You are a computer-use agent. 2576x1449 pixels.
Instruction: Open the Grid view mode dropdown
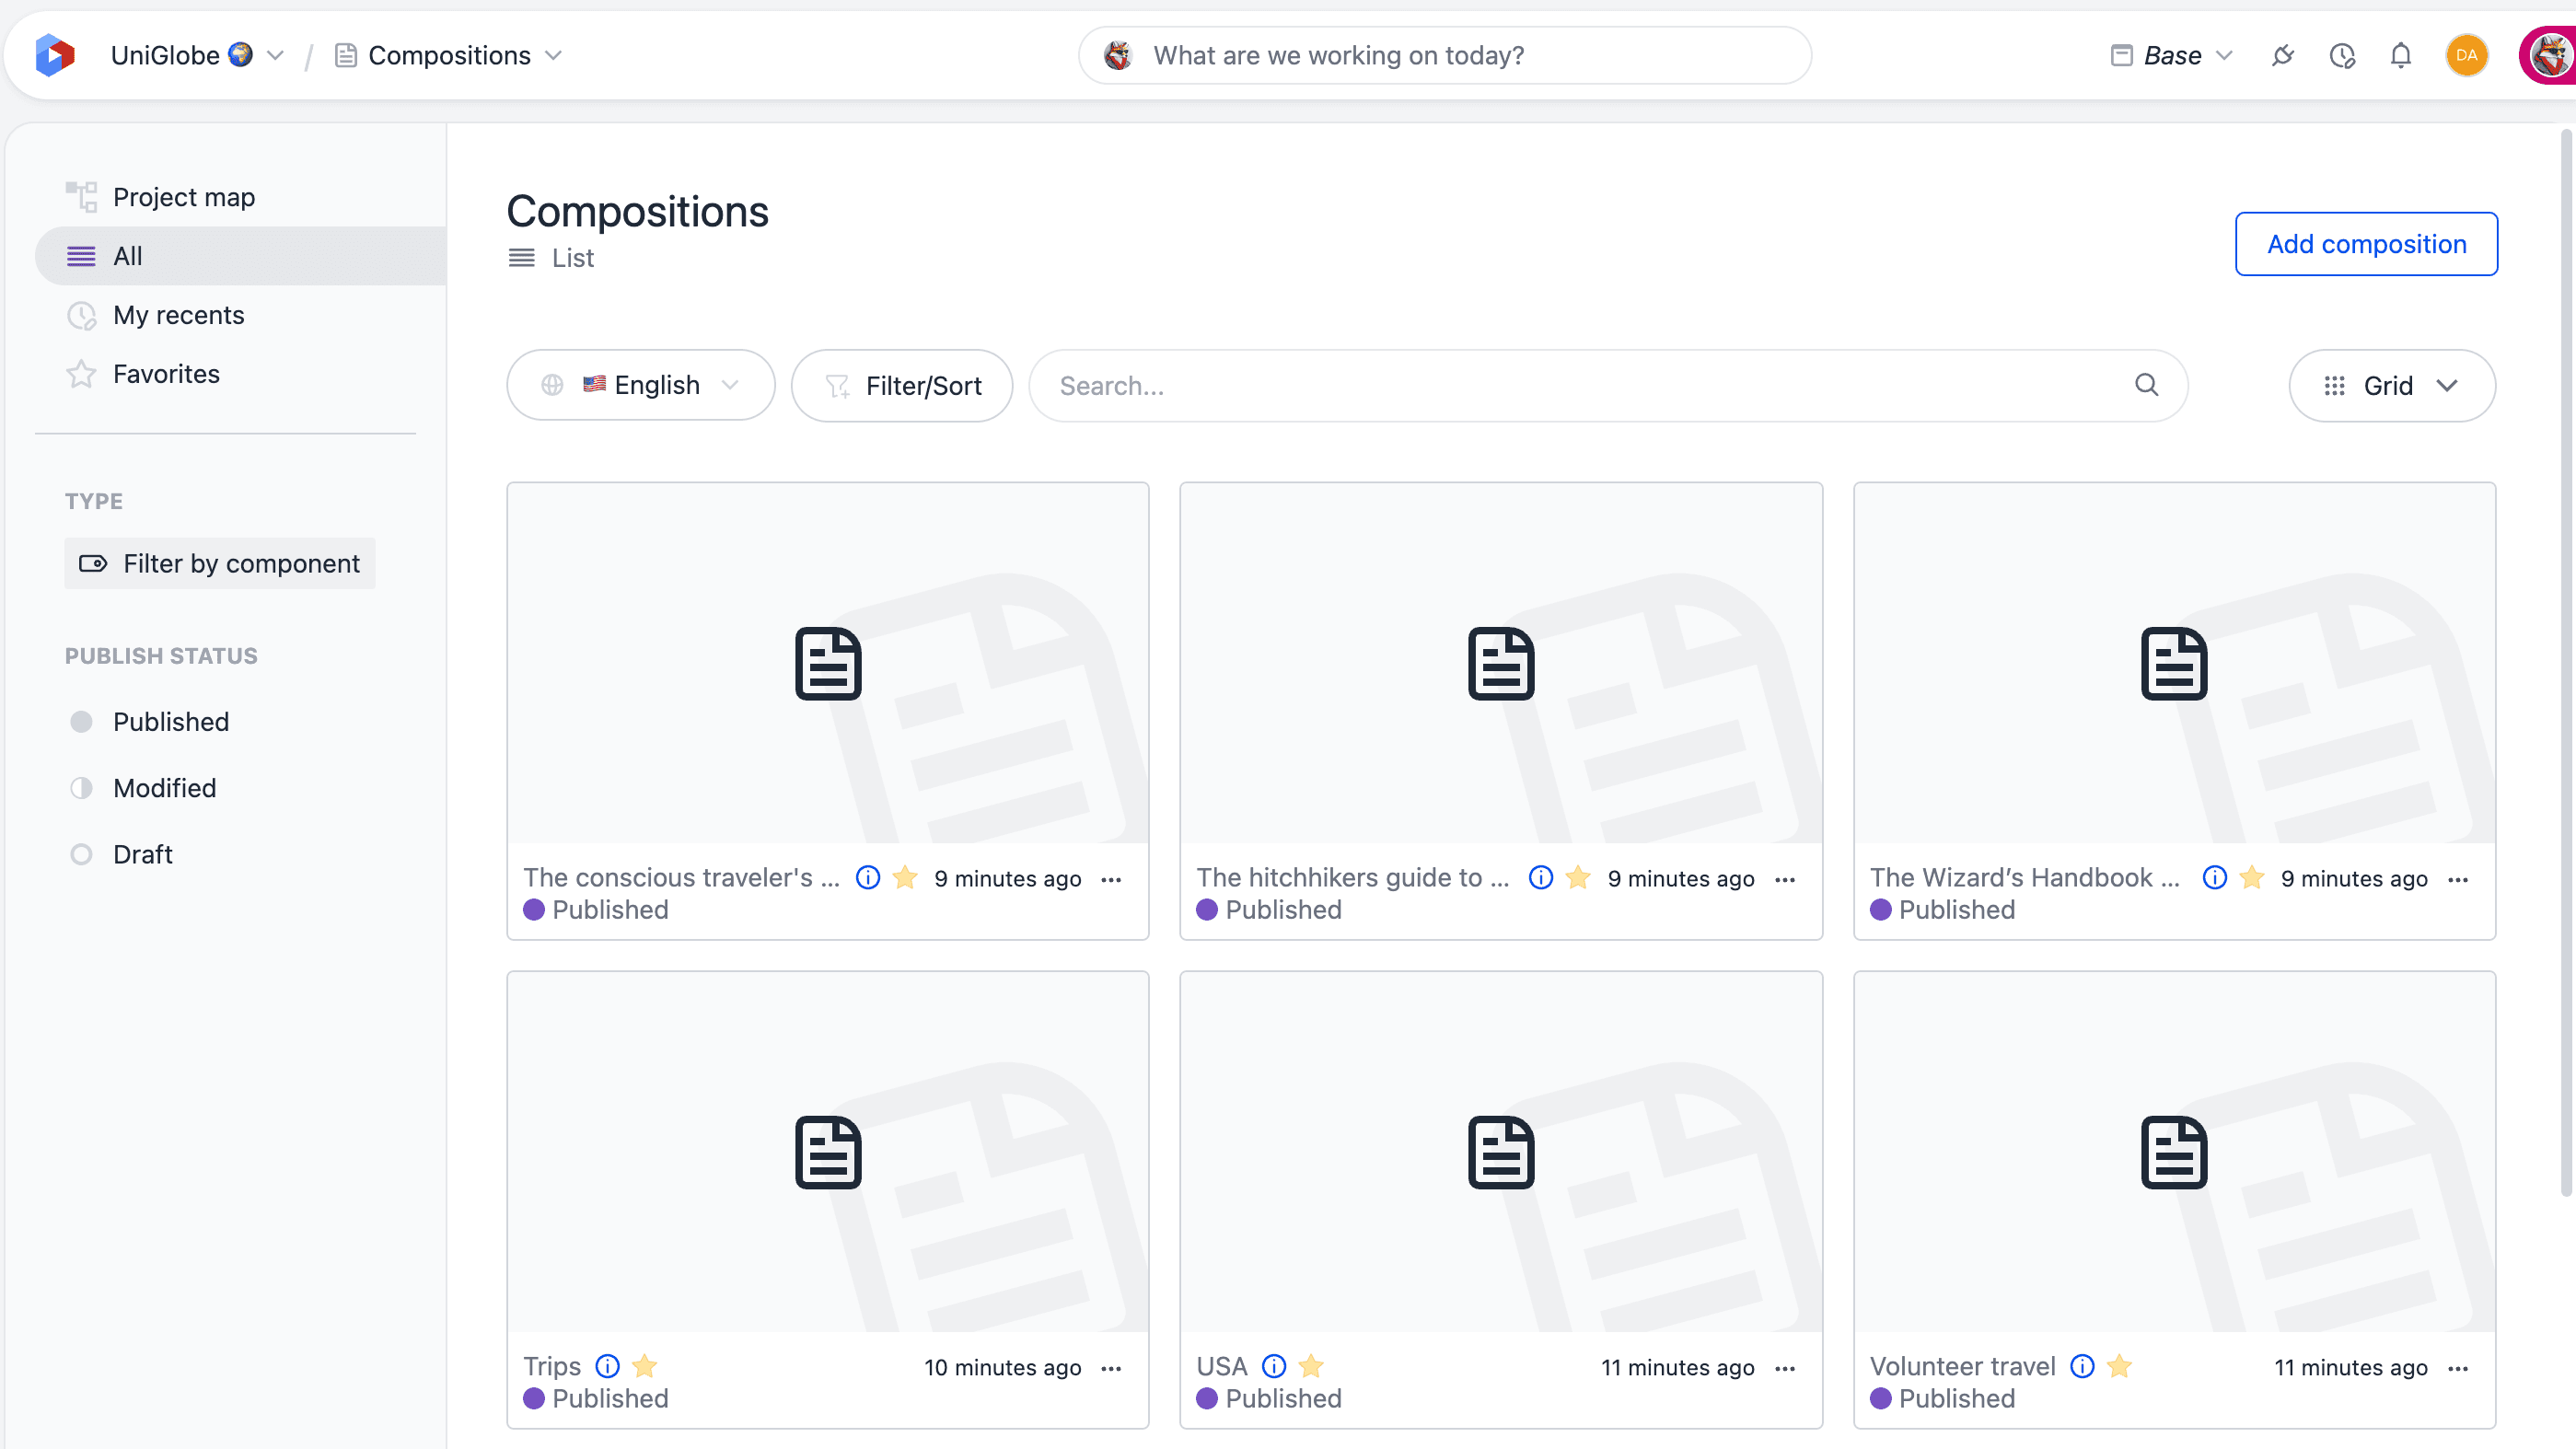[x=2391, y=385]
